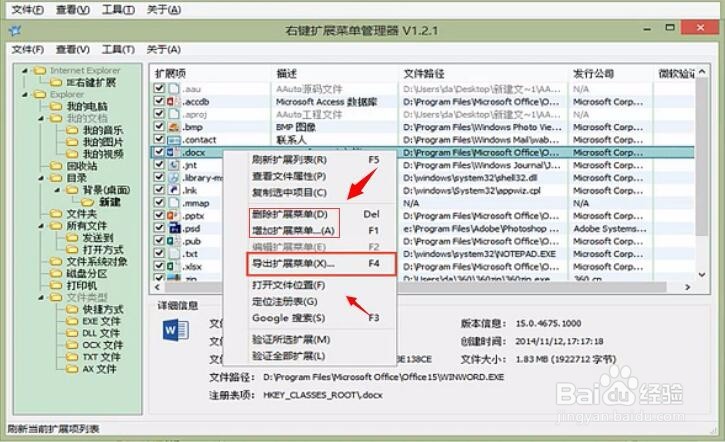Click the library icon beside .library-ms
The image size is (725, 442).
173,178
